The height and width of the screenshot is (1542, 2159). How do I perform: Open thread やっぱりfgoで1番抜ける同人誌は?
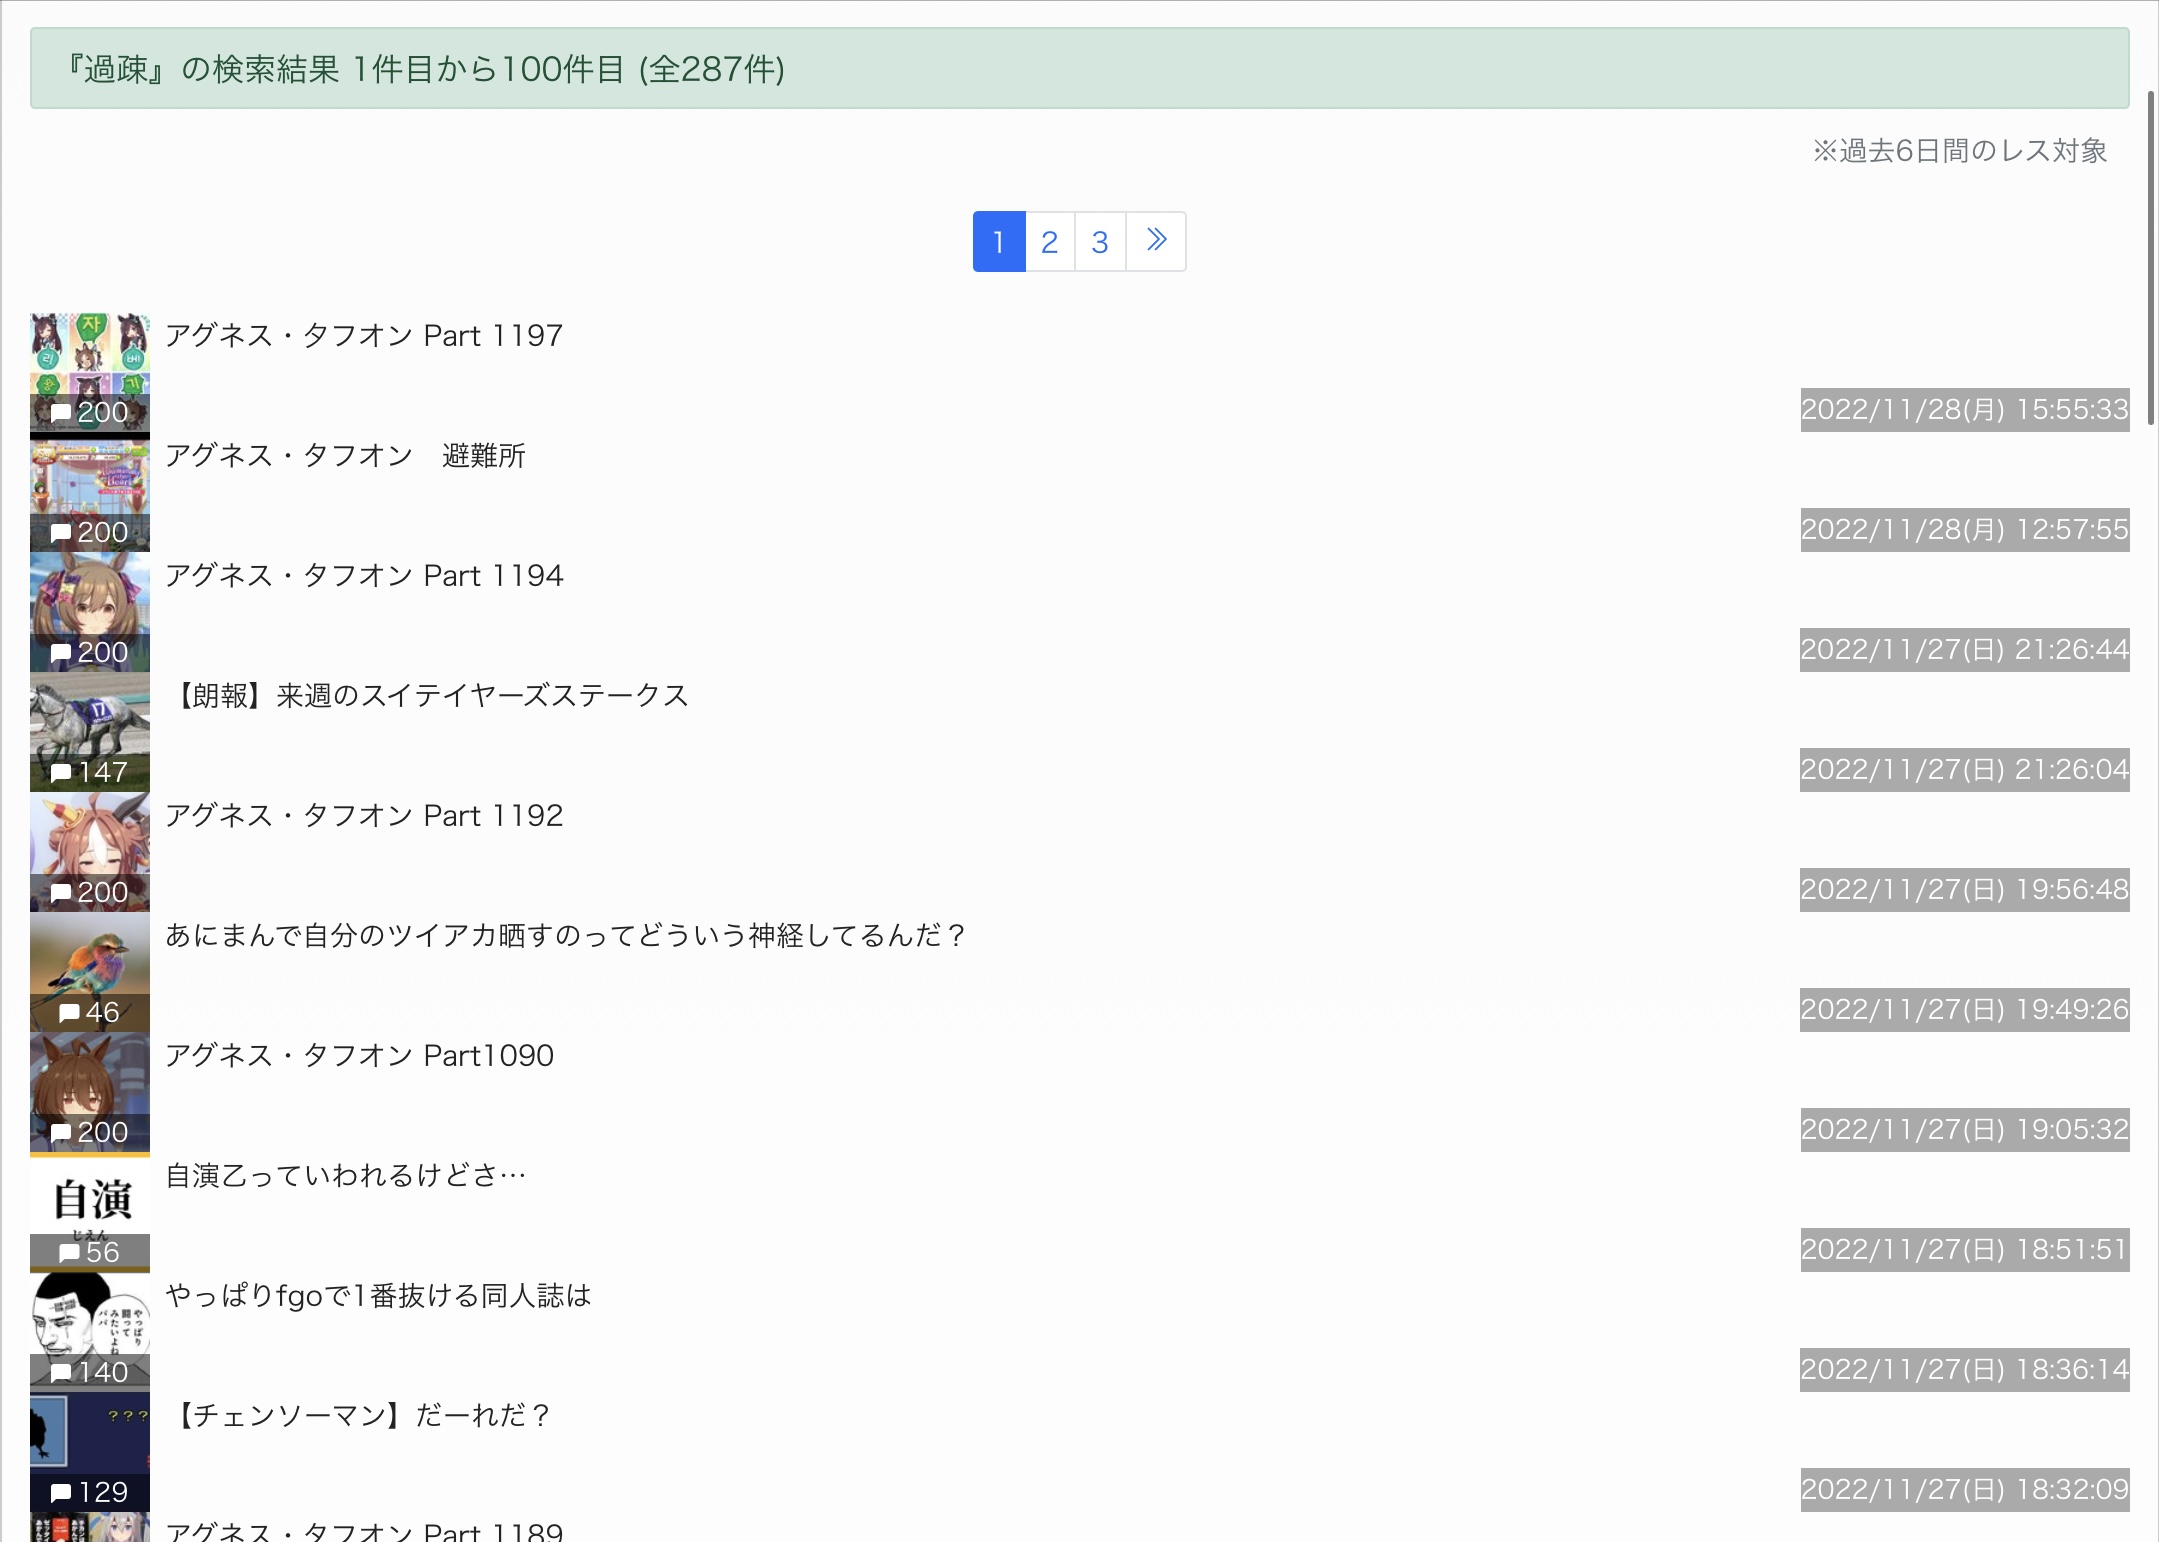378,1295
